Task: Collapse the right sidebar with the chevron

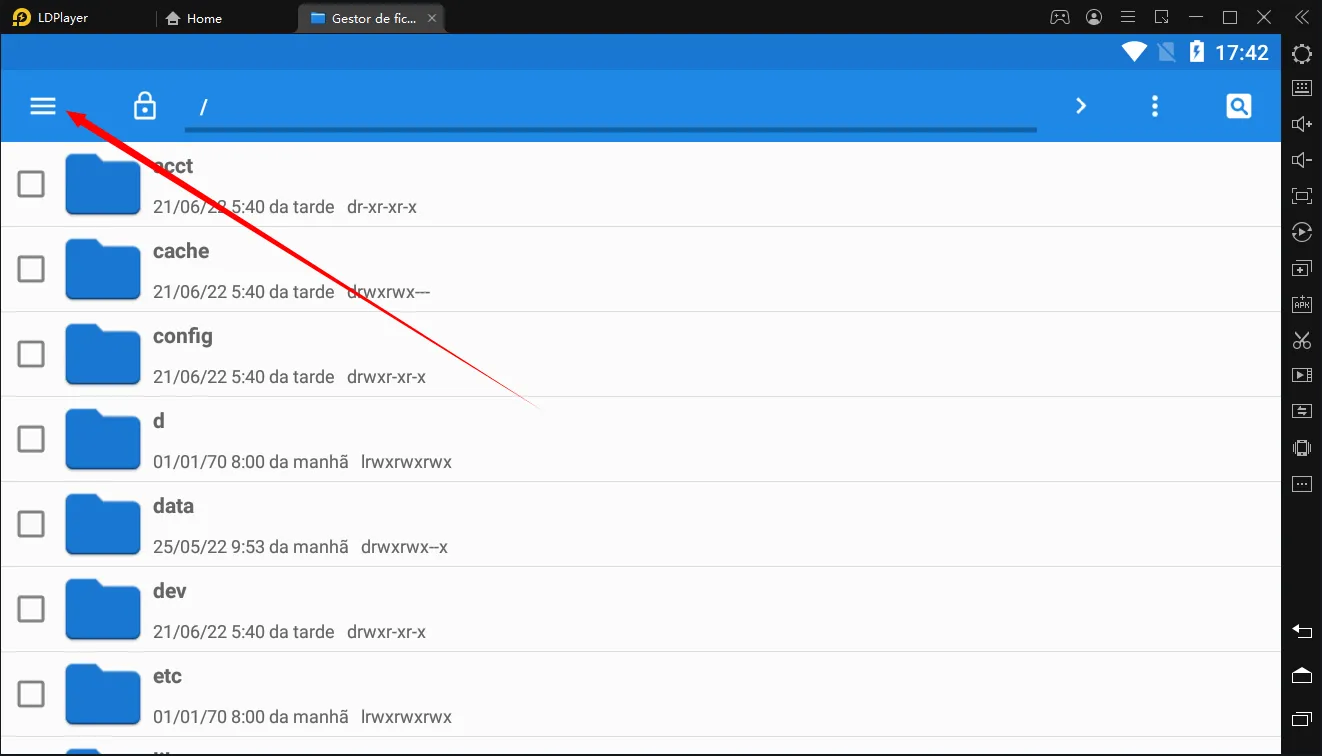Action: [1301, 16]
